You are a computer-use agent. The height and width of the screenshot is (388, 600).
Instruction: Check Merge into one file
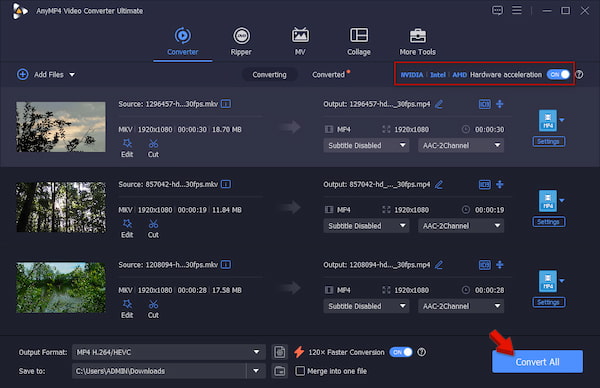pos(300,371)
